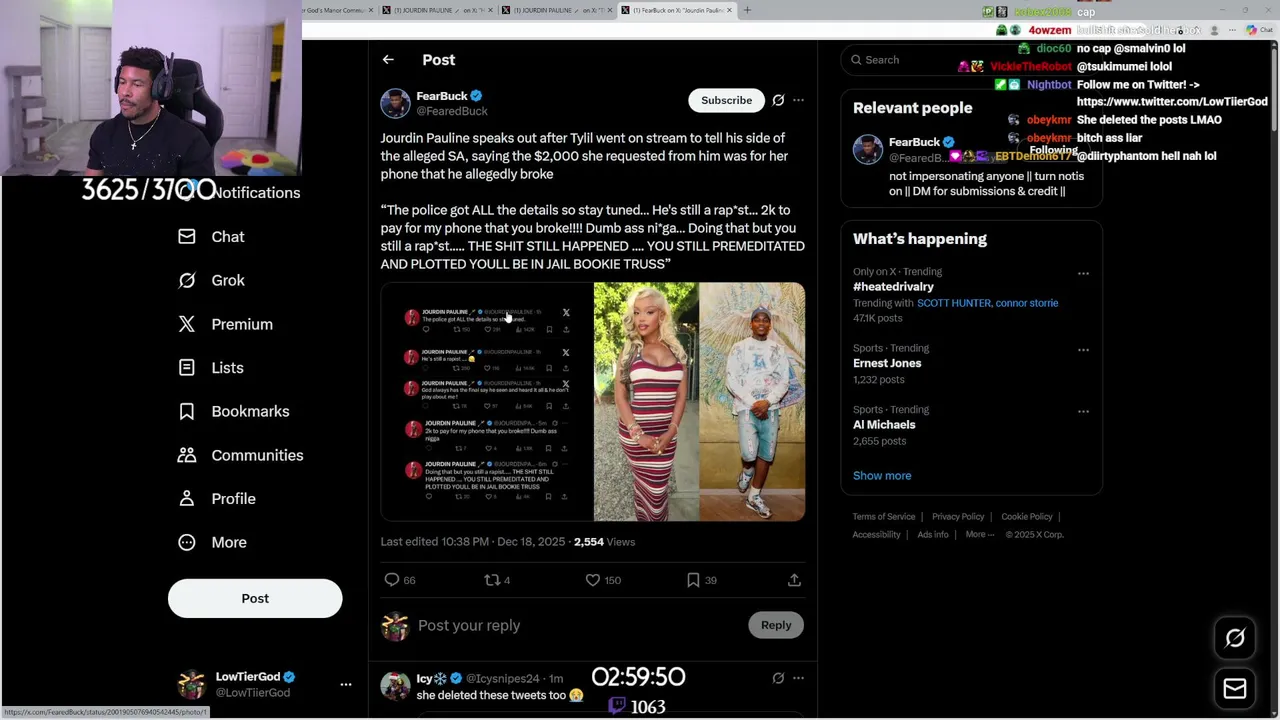Open Notifications in the sidebar
The image size is (1280, 720).
pyautogui.click(x=256, y=193)
